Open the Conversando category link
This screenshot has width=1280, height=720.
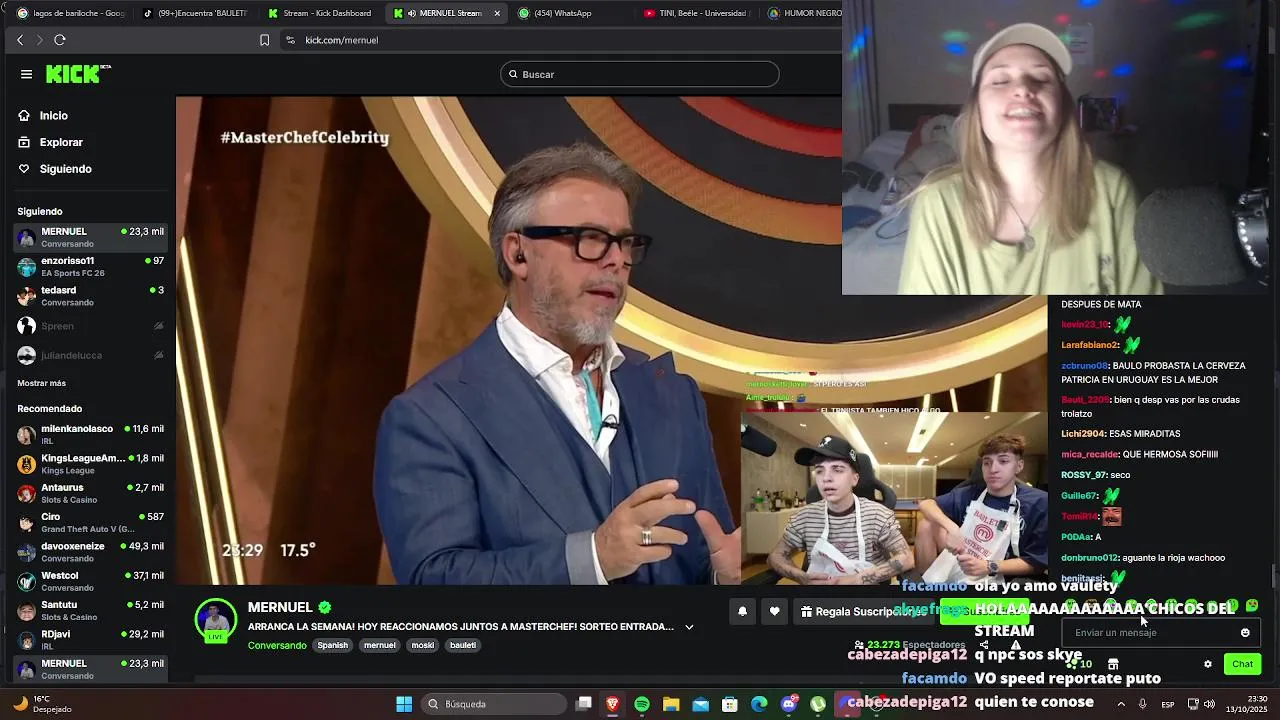coord(277,645)
